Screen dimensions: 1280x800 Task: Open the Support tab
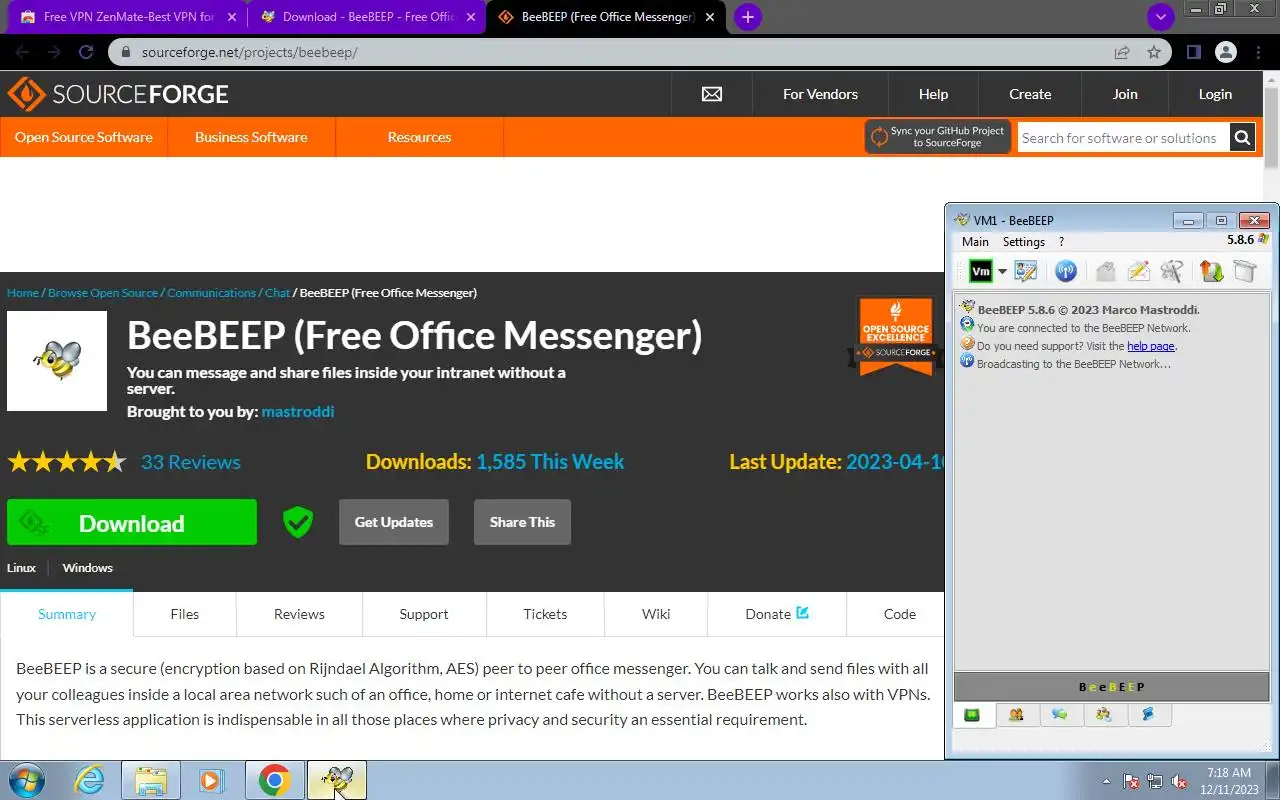[424, 614]
